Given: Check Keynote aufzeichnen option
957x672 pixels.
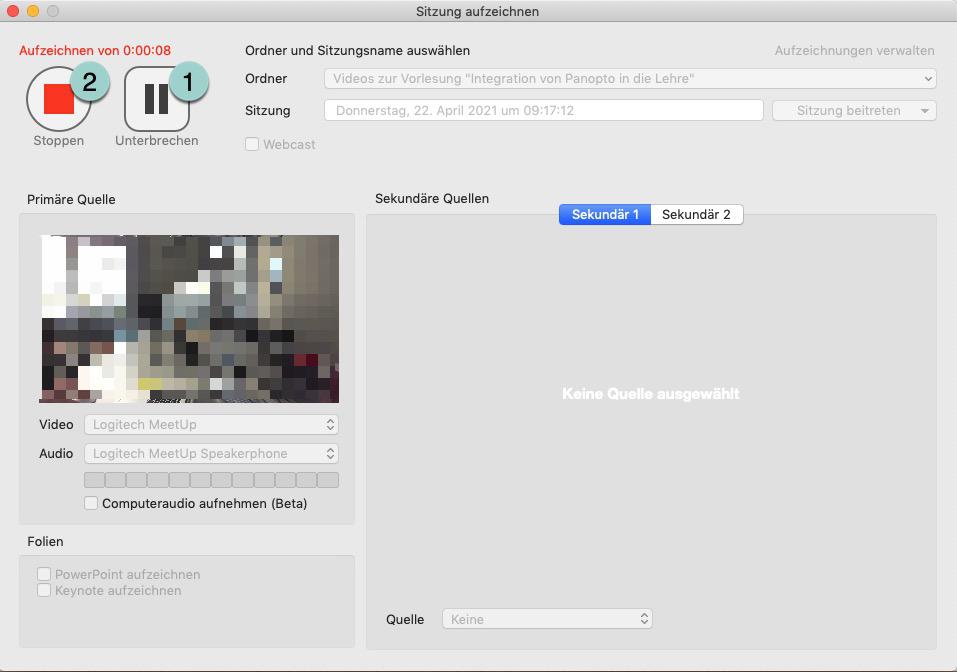Looking at the screenshot, I should click(44, 590).
